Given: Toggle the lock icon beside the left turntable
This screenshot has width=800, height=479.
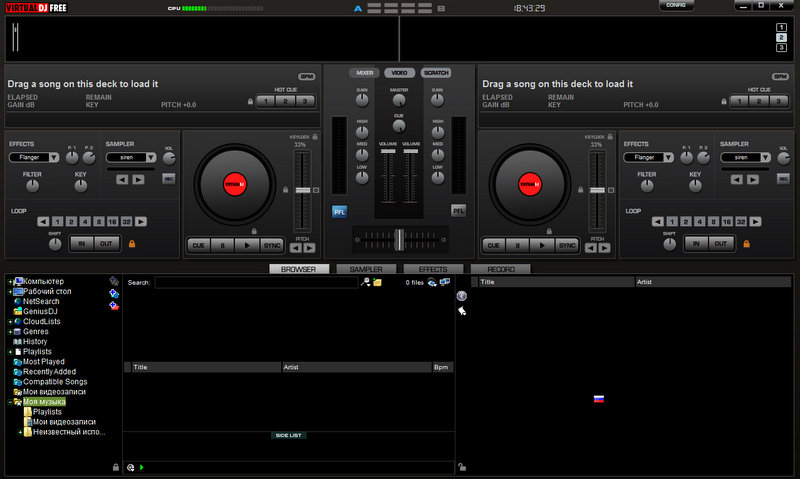Looking at the screenshot, I should pos(285,190).
